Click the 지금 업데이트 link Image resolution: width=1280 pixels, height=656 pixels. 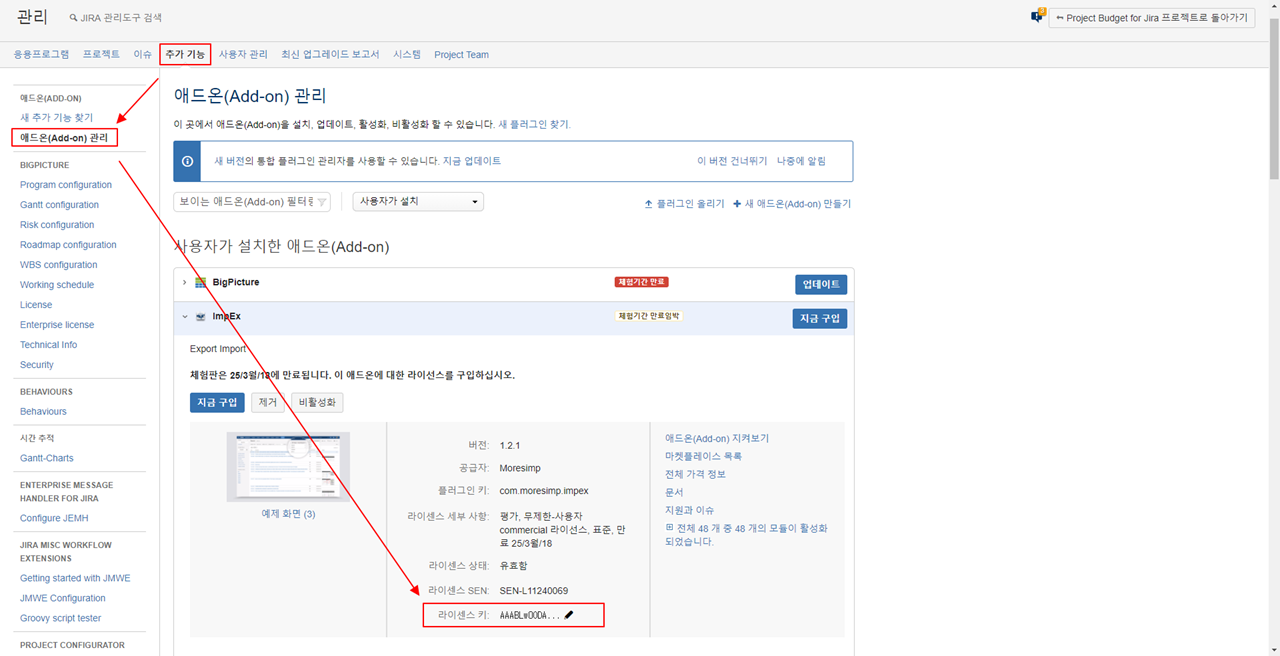472,161
